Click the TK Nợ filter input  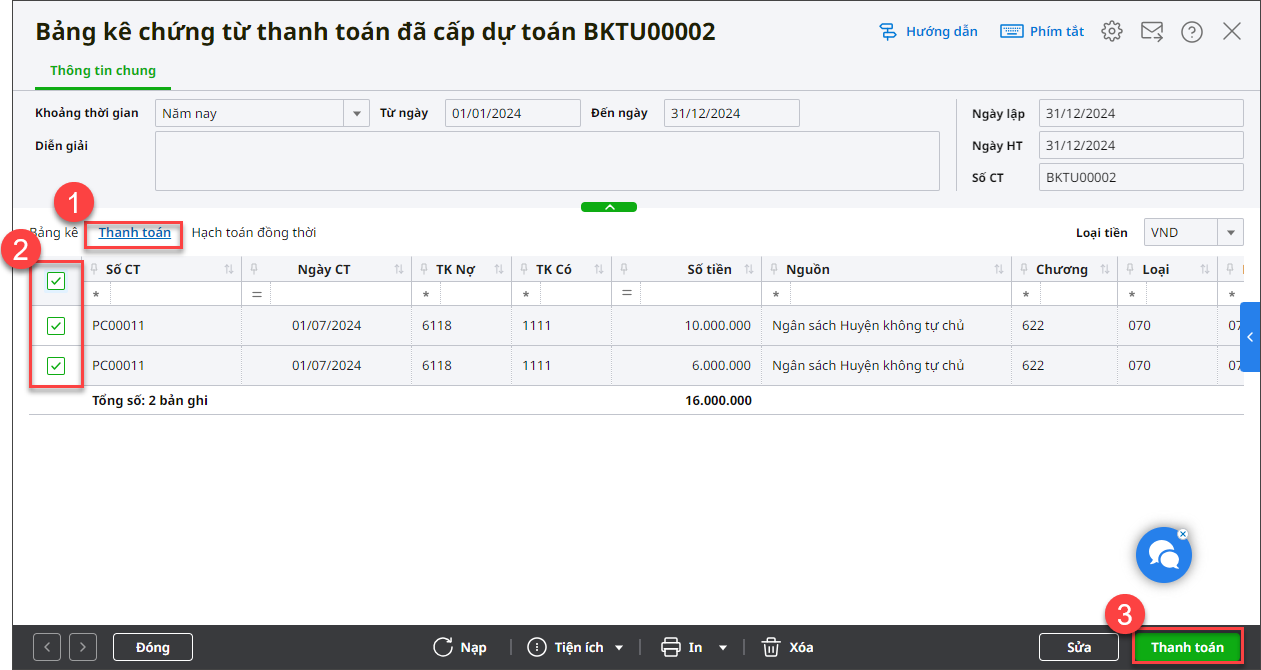tap(475, 294)
